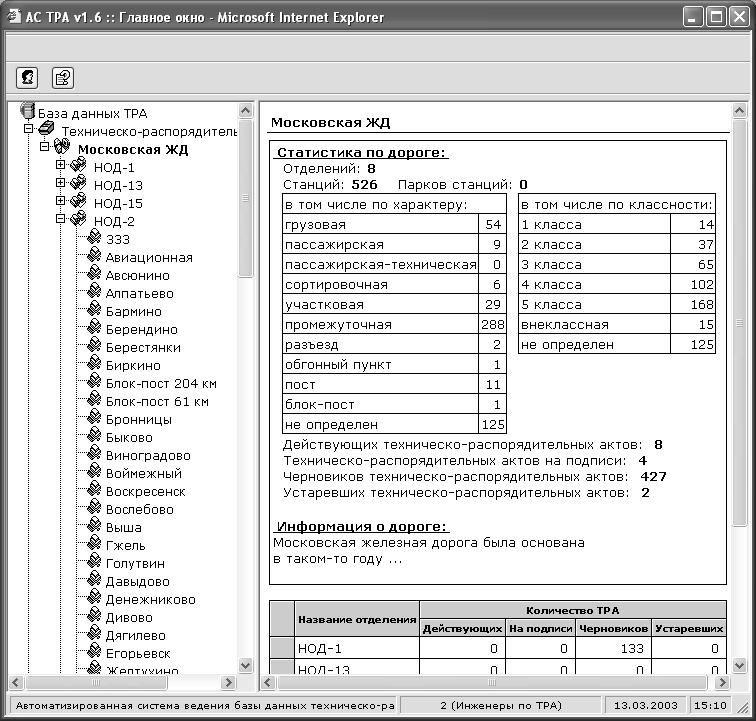756x721 pixels.
Task: Click the tree panel scroll-right arrow
Action: pos(228,682)
